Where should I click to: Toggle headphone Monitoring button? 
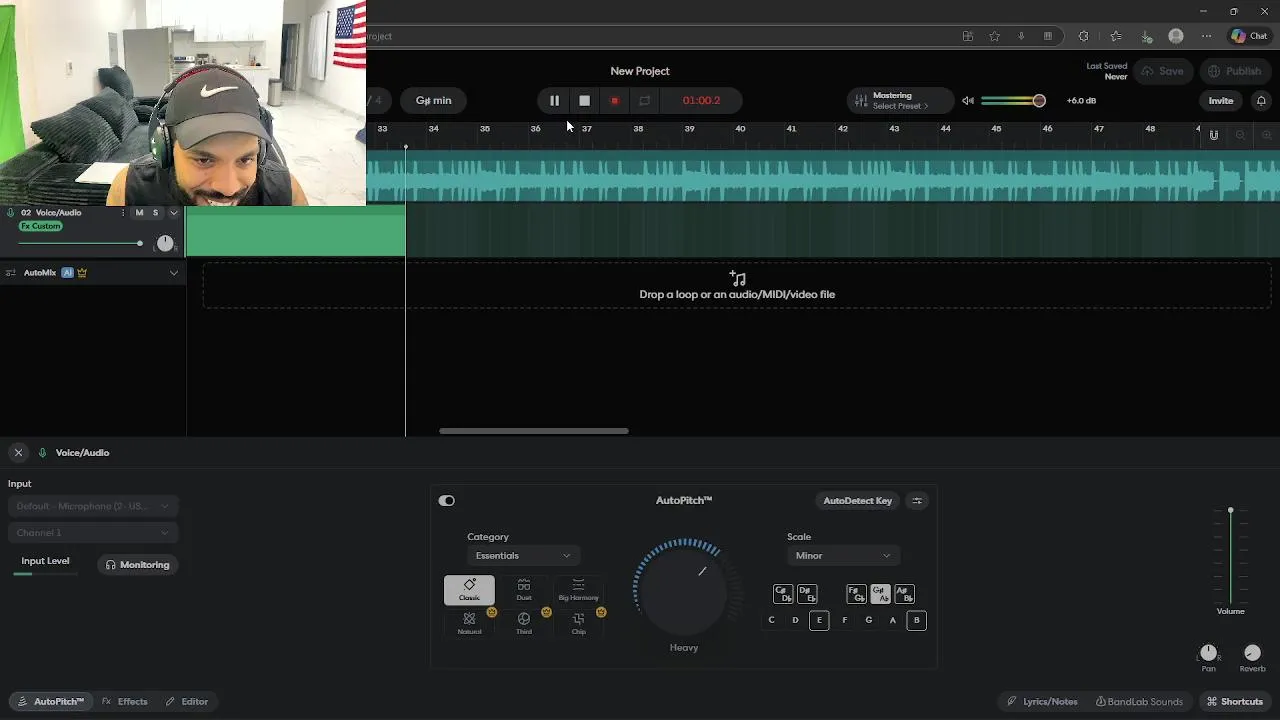click(138, 565)
